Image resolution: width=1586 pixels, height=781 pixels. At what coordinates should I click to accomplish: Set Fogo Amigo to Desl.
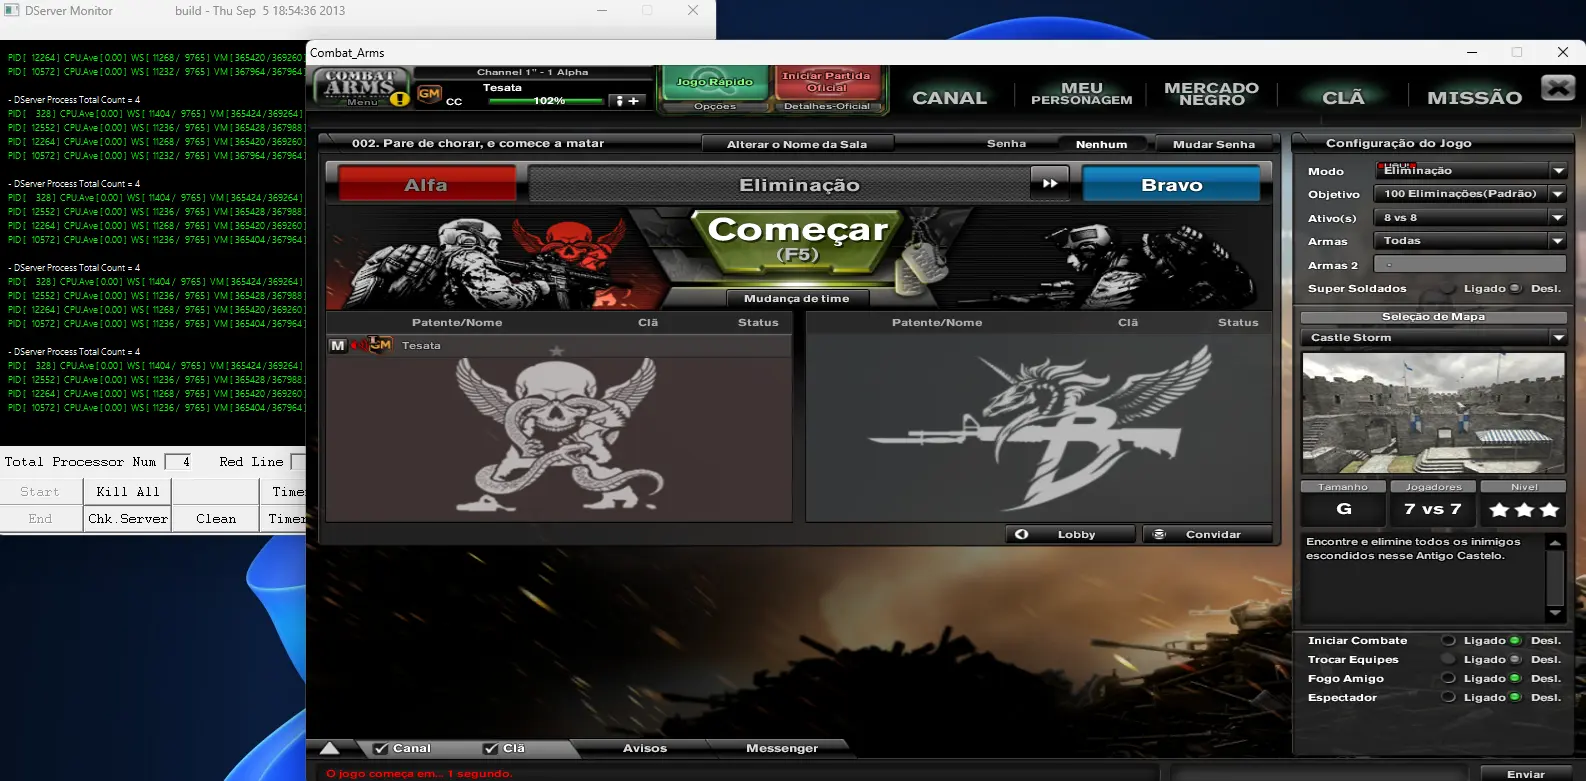pos(1515,678)
